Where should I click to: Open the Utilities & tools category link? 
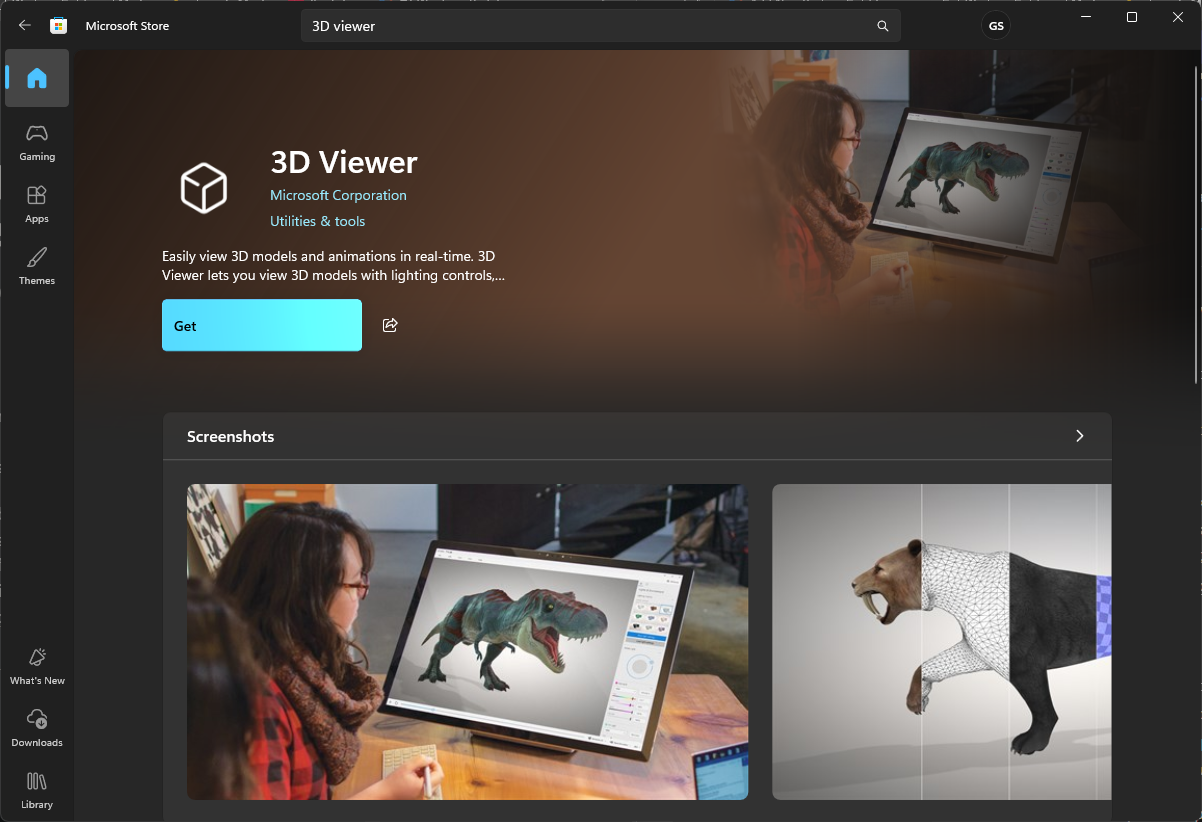[317, 221]
